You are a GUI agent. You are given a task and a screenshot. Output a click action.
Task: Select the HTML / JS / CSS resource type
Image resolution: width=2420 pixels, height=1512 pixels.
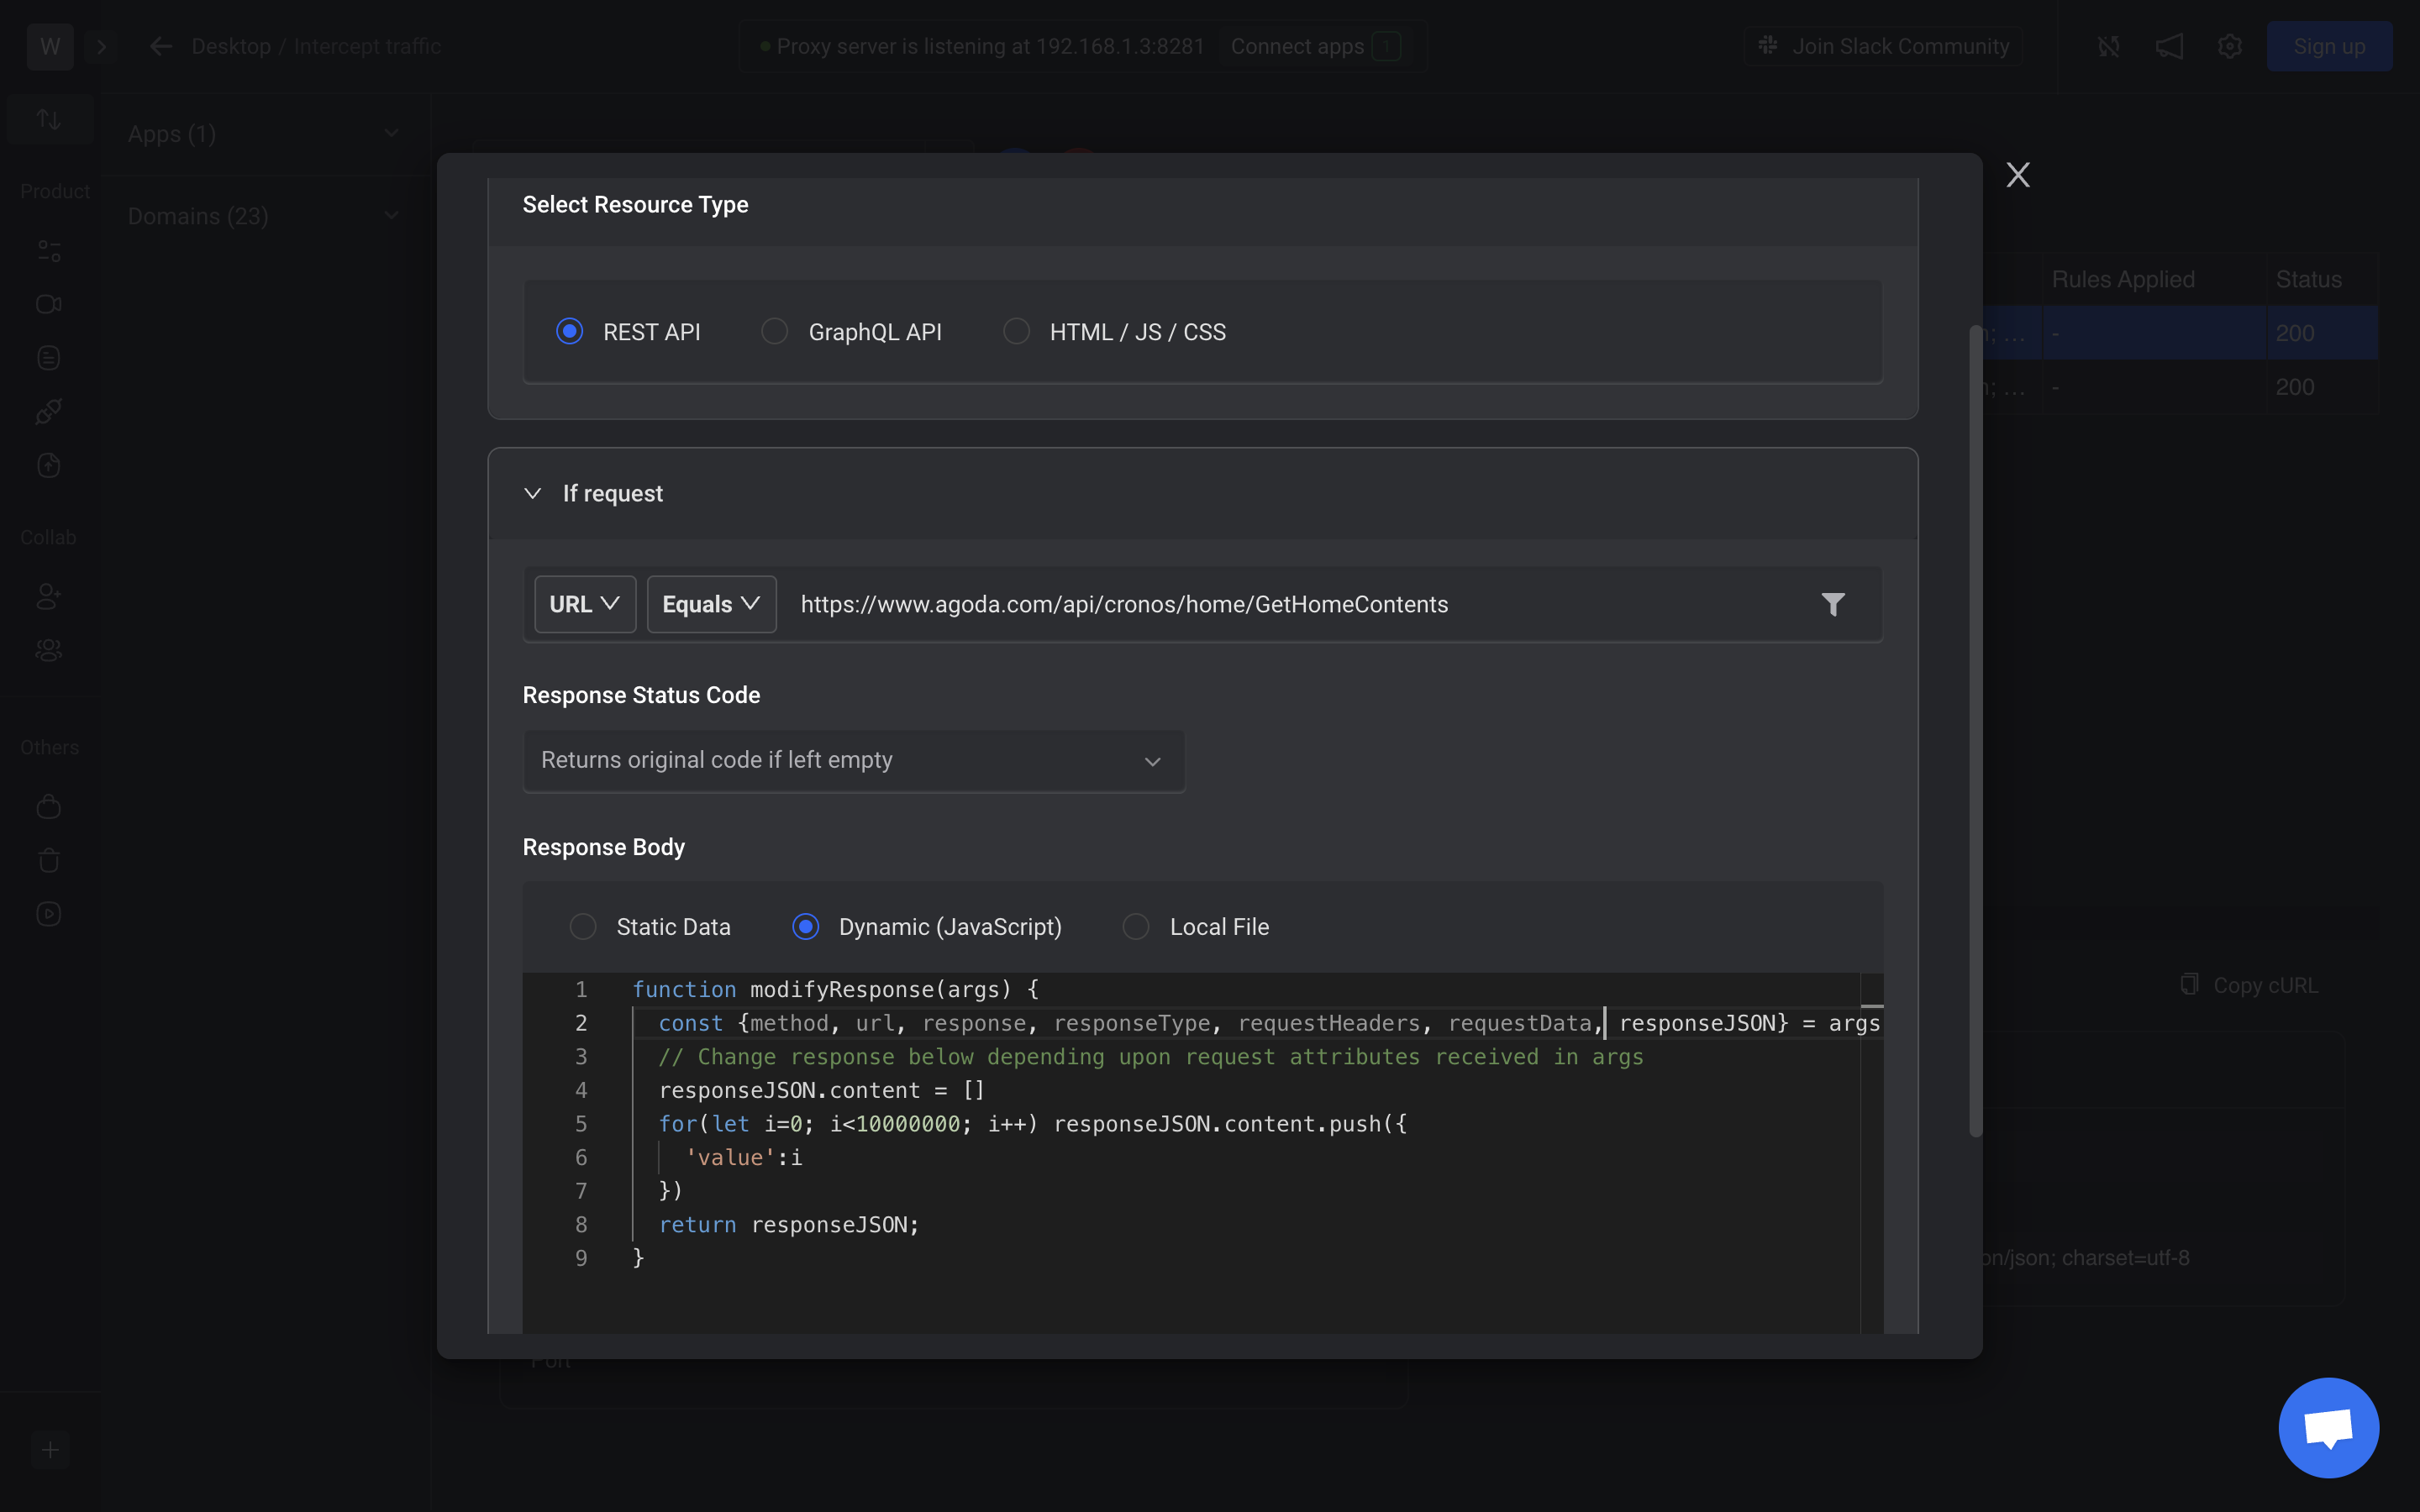click(x=1016, y=331)
